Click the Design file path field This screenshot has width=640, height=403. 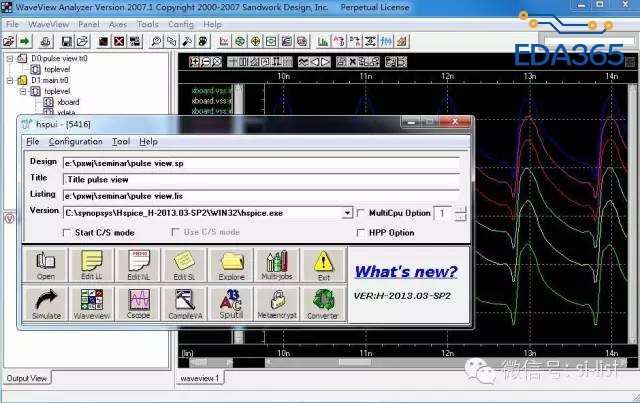(260, 161)
